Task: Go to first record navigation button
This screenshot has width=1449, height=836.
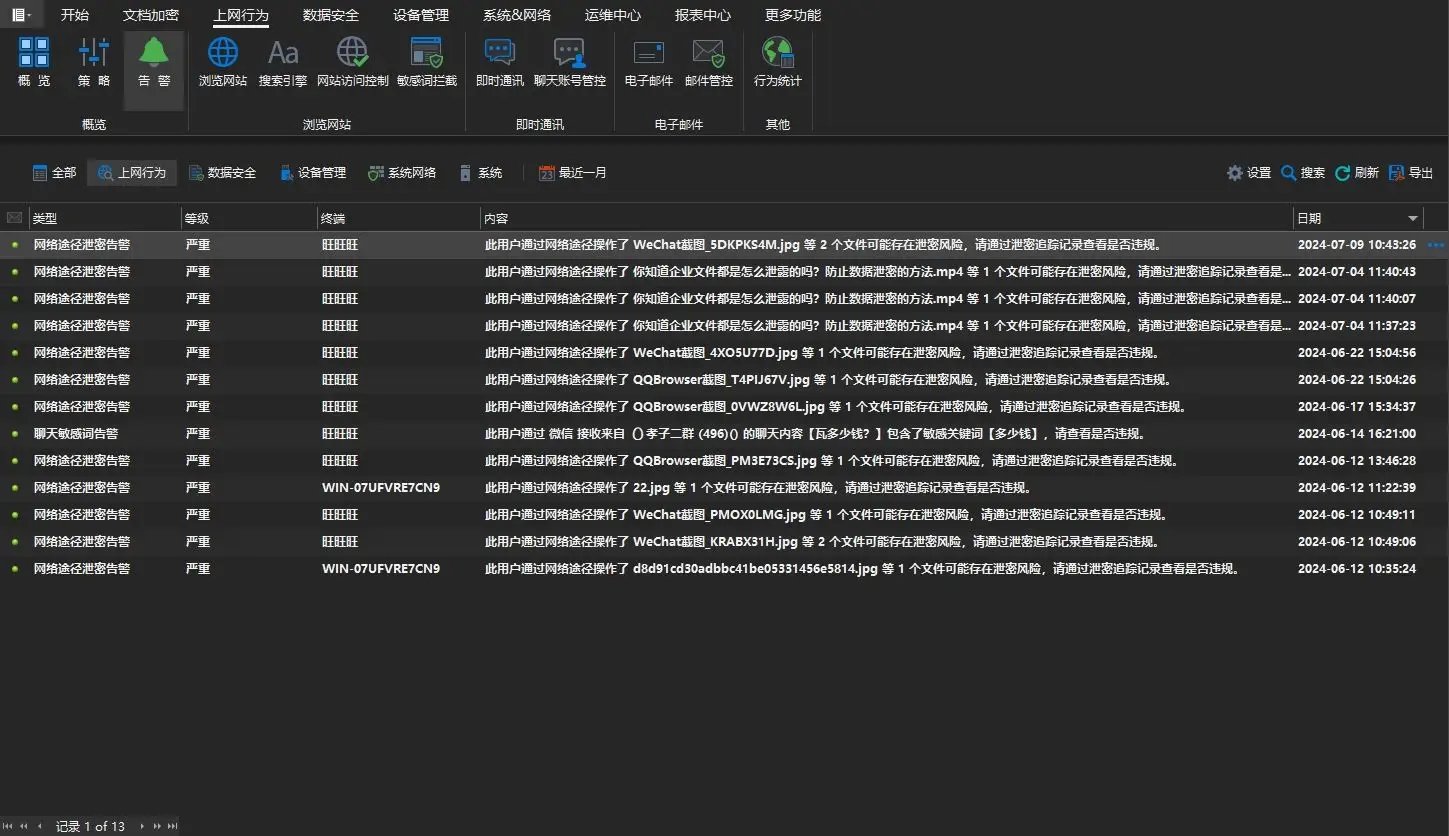Action: (9, 826)
